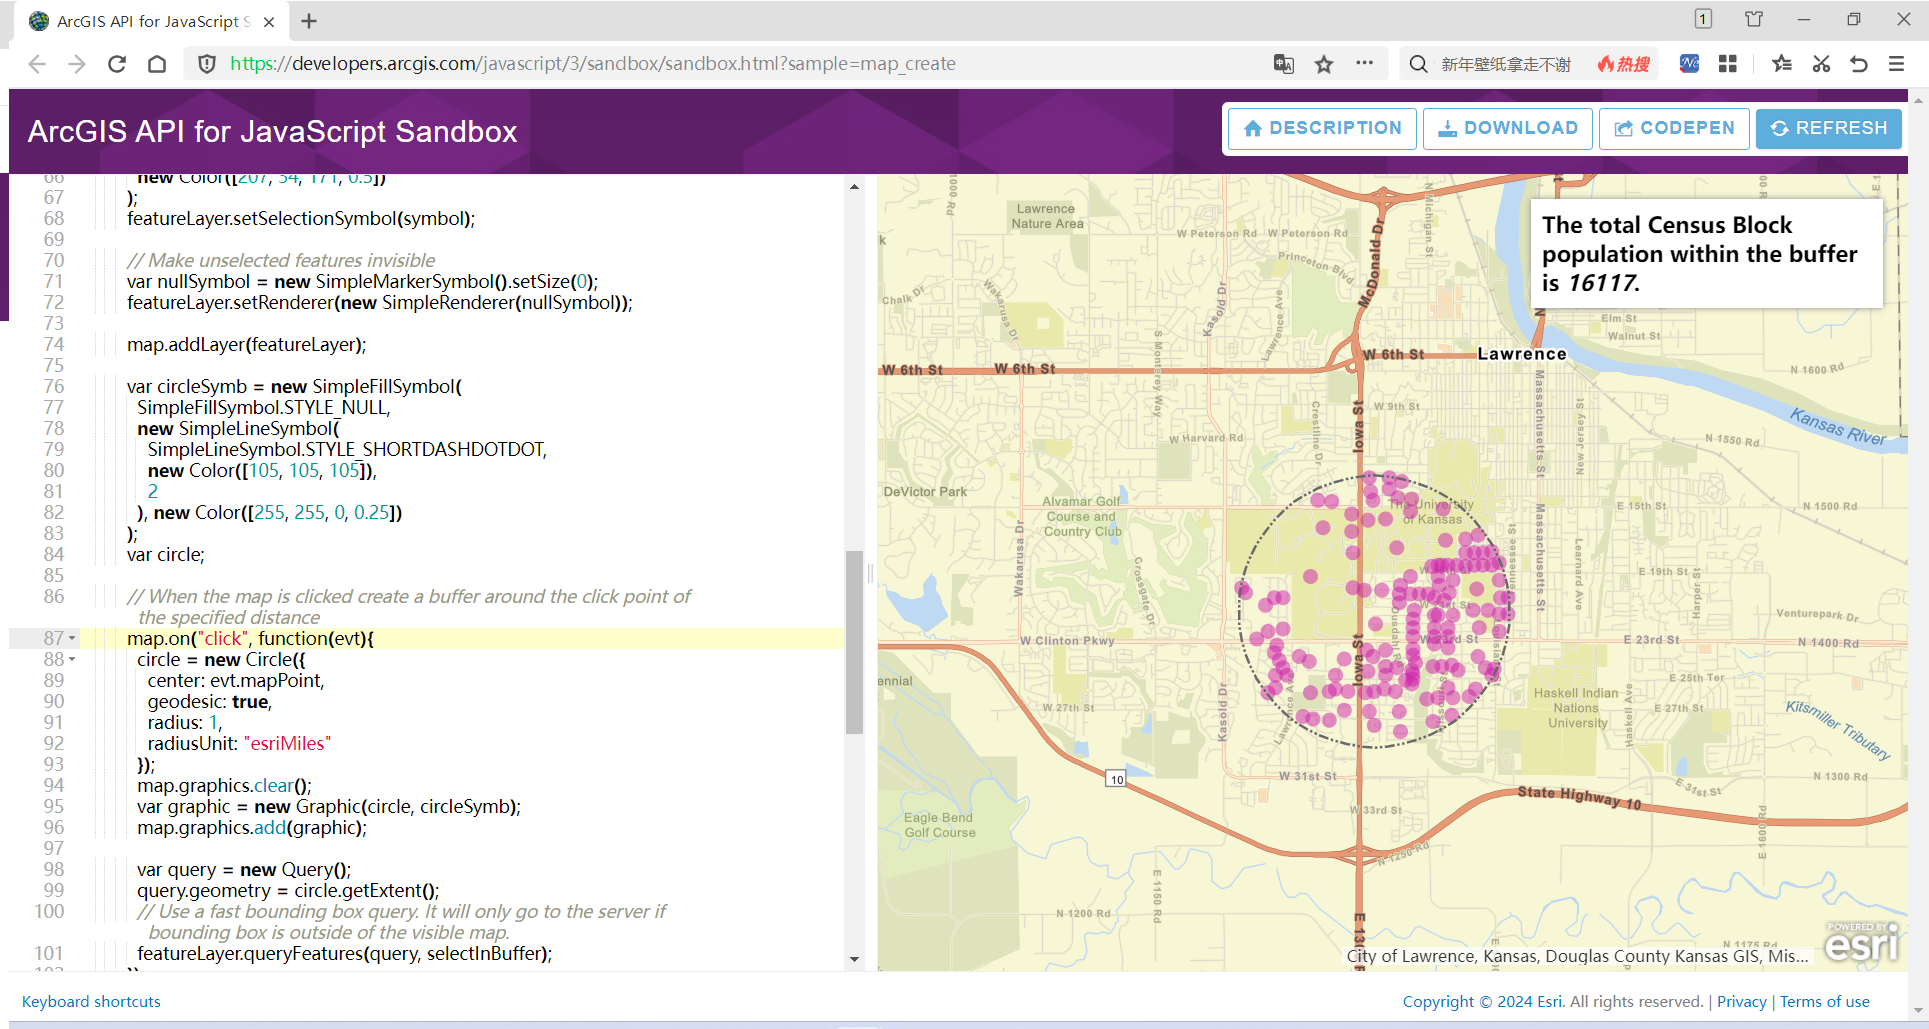This screenshot has height=1029, width=1929.
Task: Open the Terms of use link
Action: pos(1824,1001)
